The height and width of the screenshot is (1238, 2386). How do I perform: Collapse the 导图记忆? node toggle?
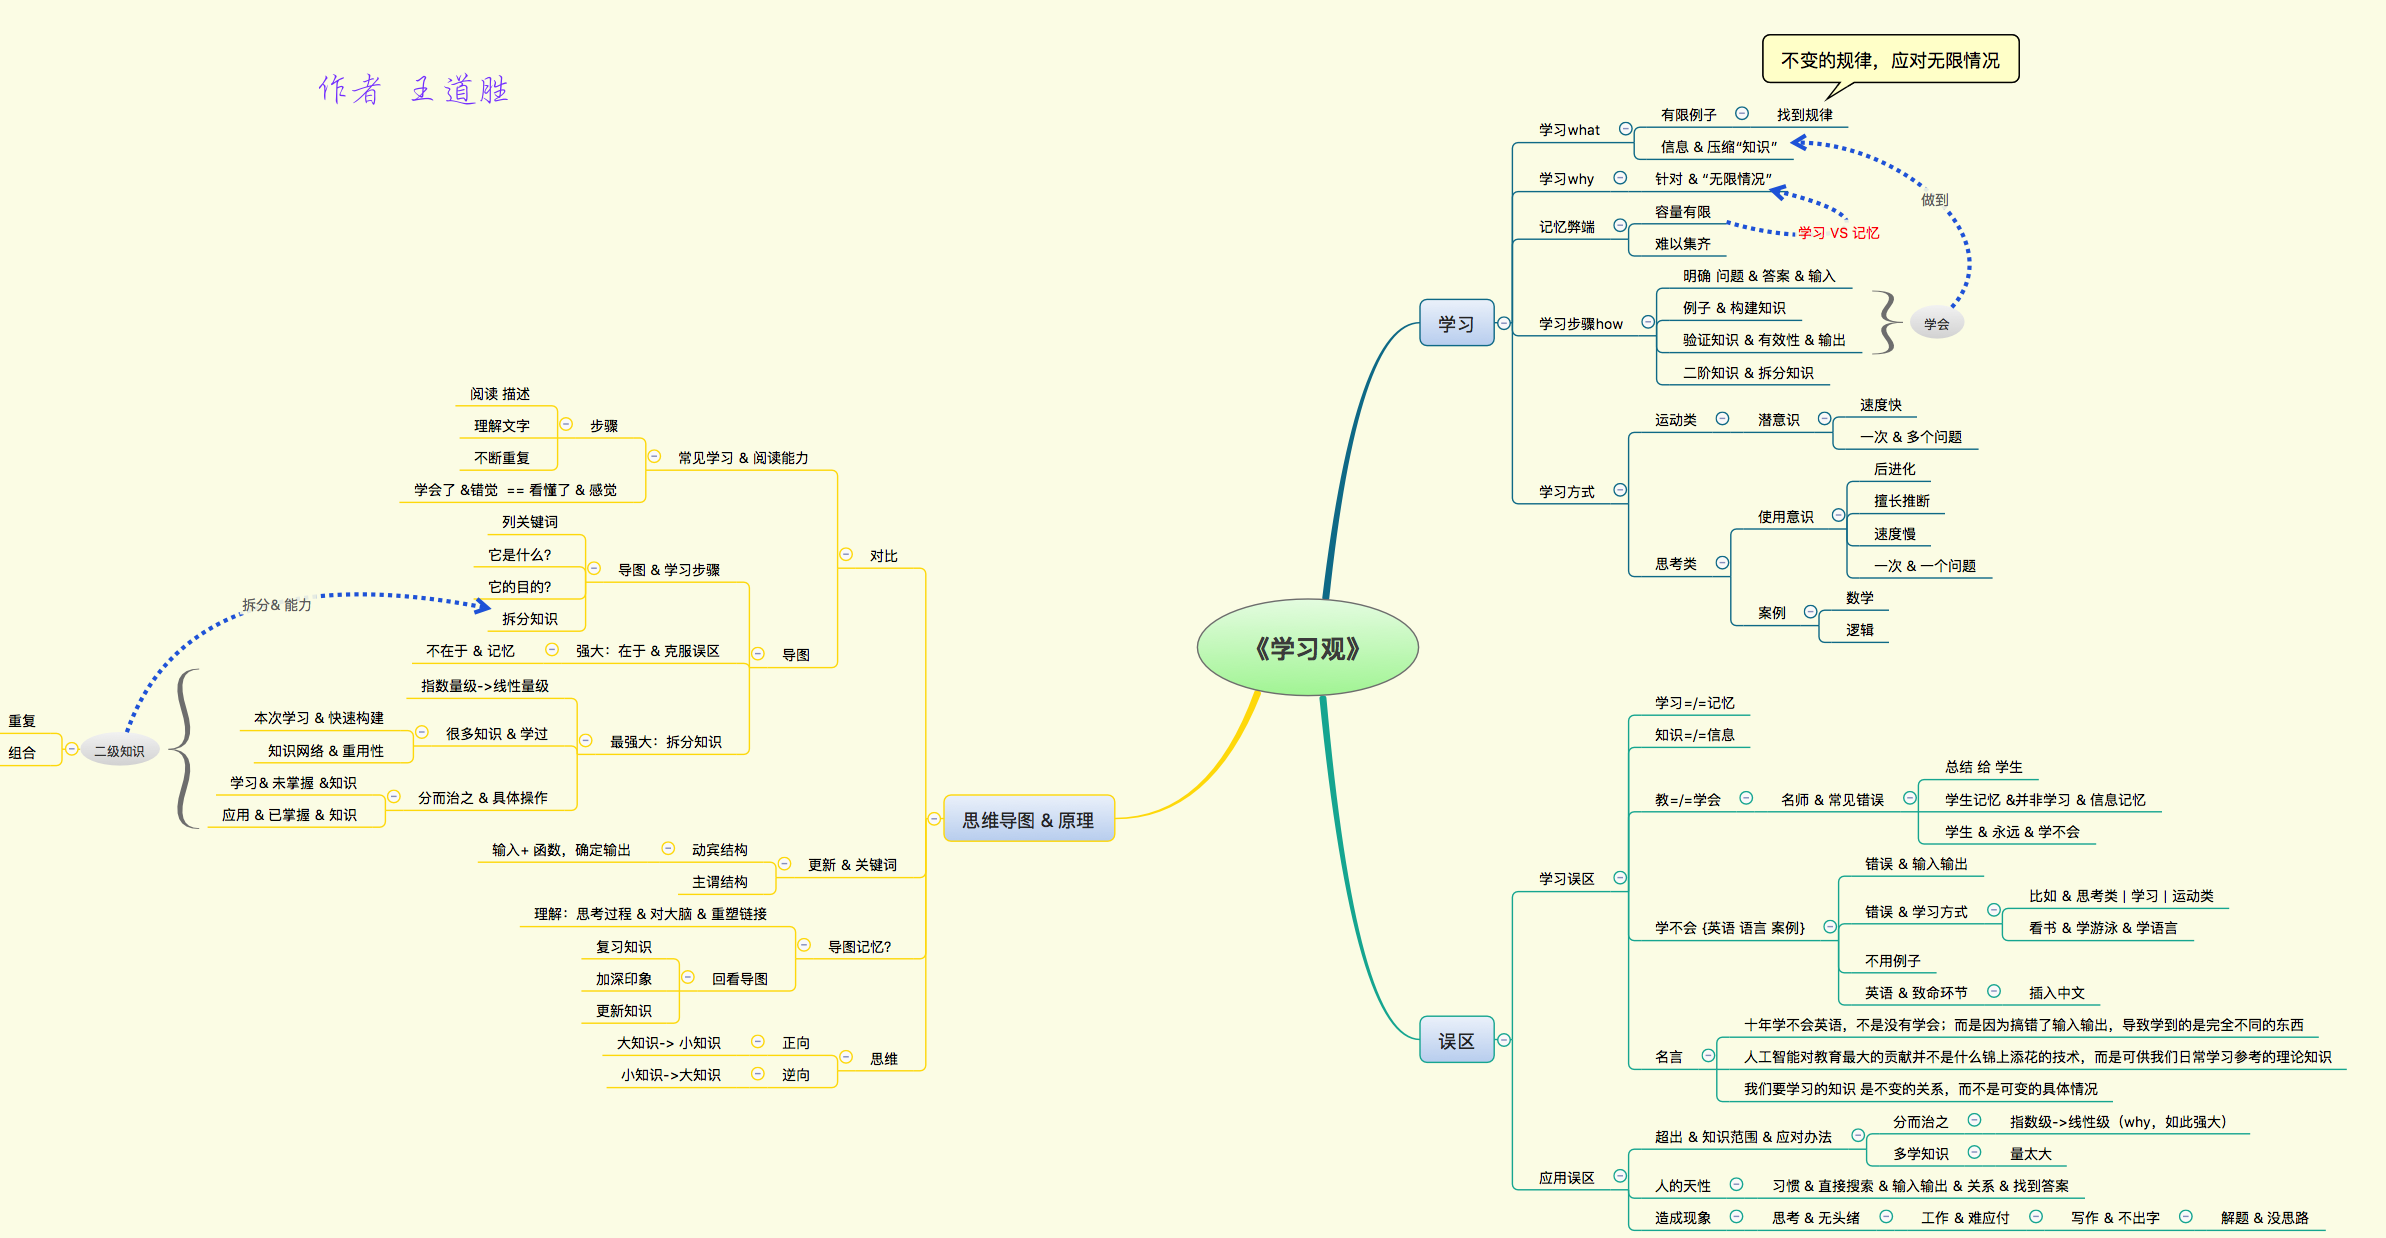(x=804, y=945)
